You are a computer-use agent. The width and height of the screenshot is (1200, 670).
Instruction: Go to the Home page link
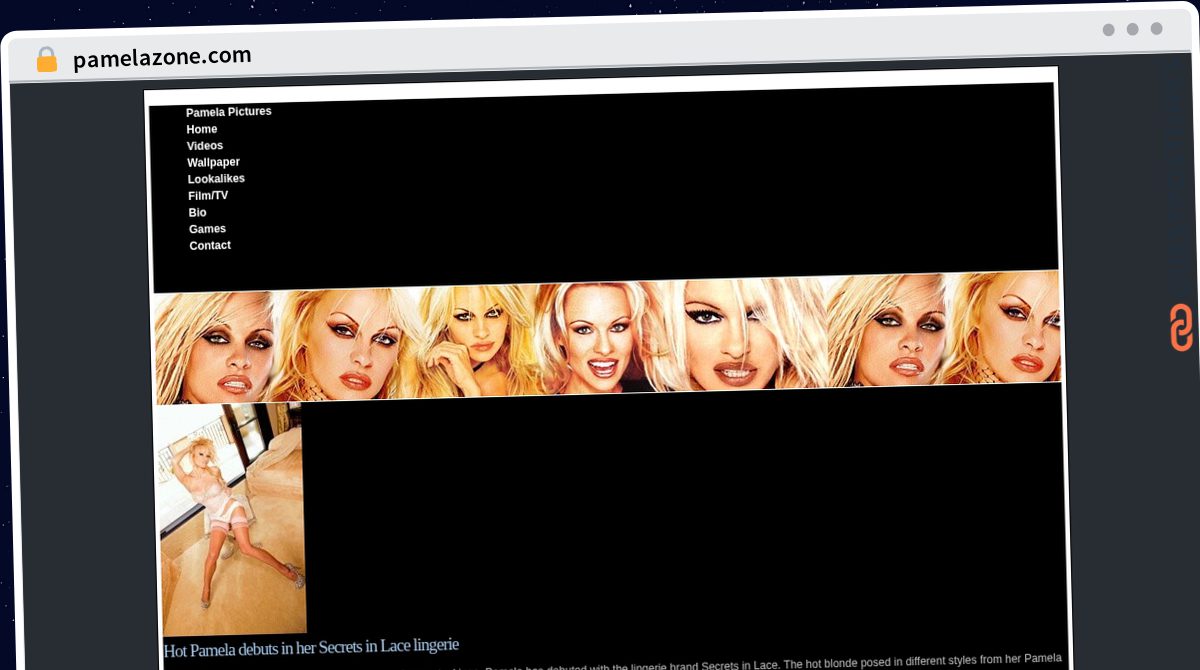coord(201,129)
